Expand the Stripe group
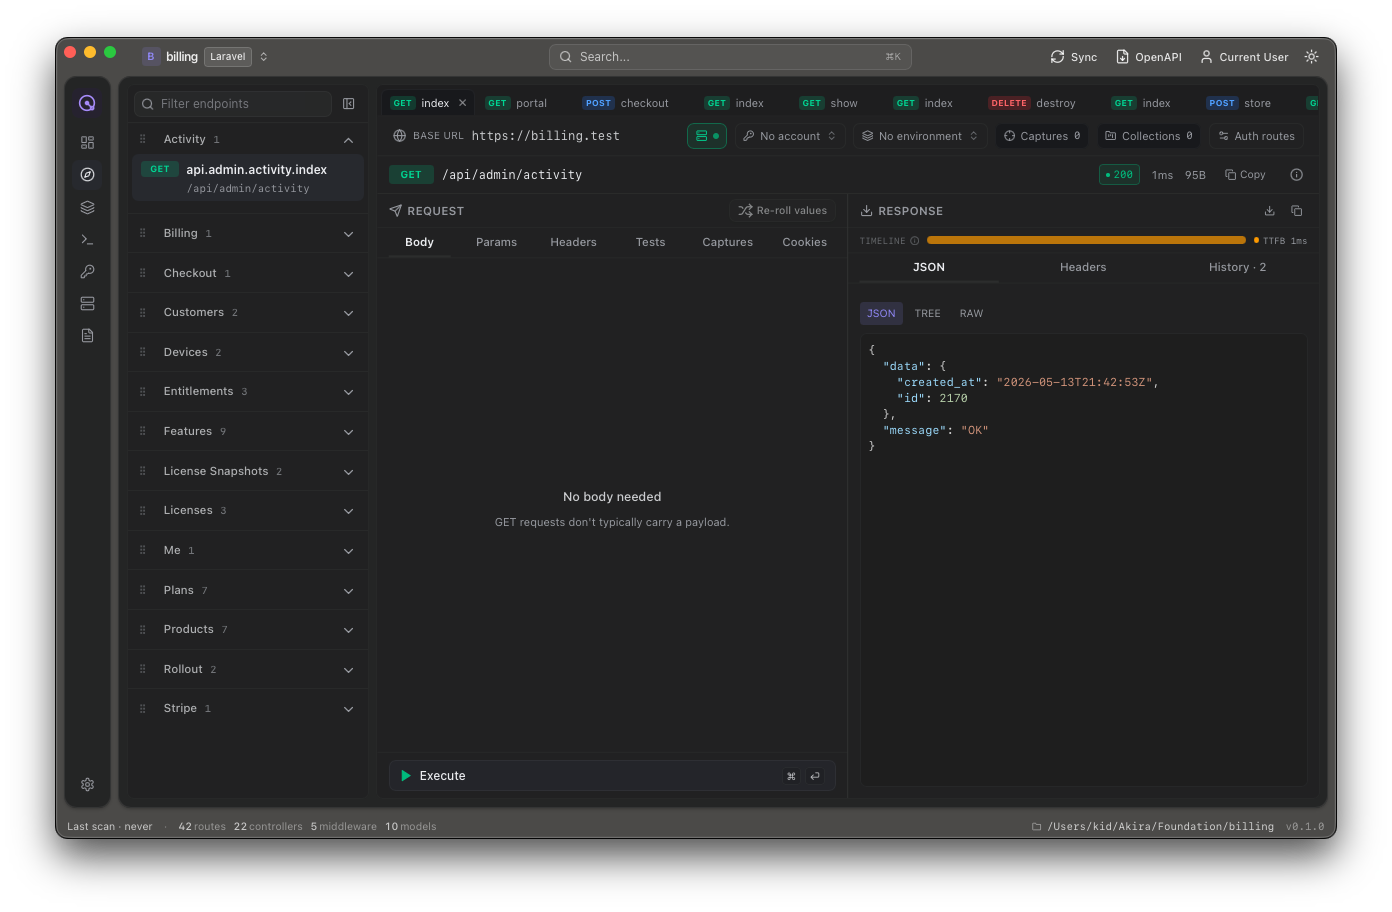 point(348,709)
